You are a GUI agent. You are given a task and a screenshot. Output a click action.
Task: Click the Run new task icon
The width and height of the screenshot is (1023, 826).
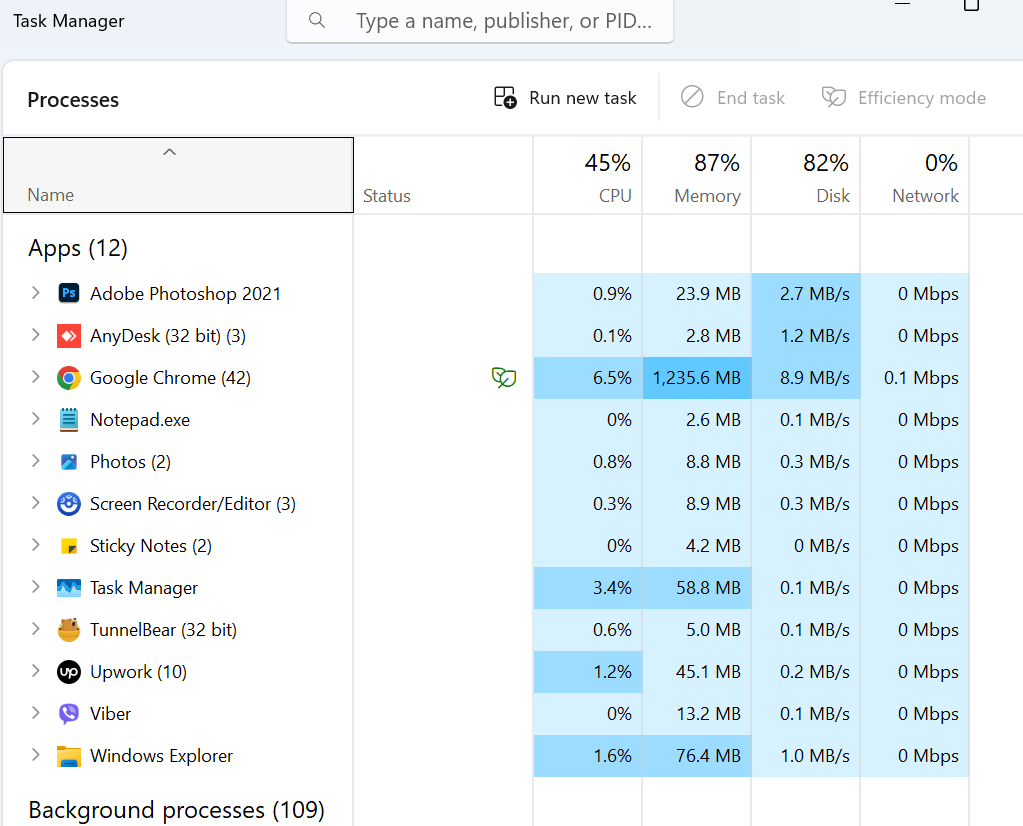pos(505,98)
